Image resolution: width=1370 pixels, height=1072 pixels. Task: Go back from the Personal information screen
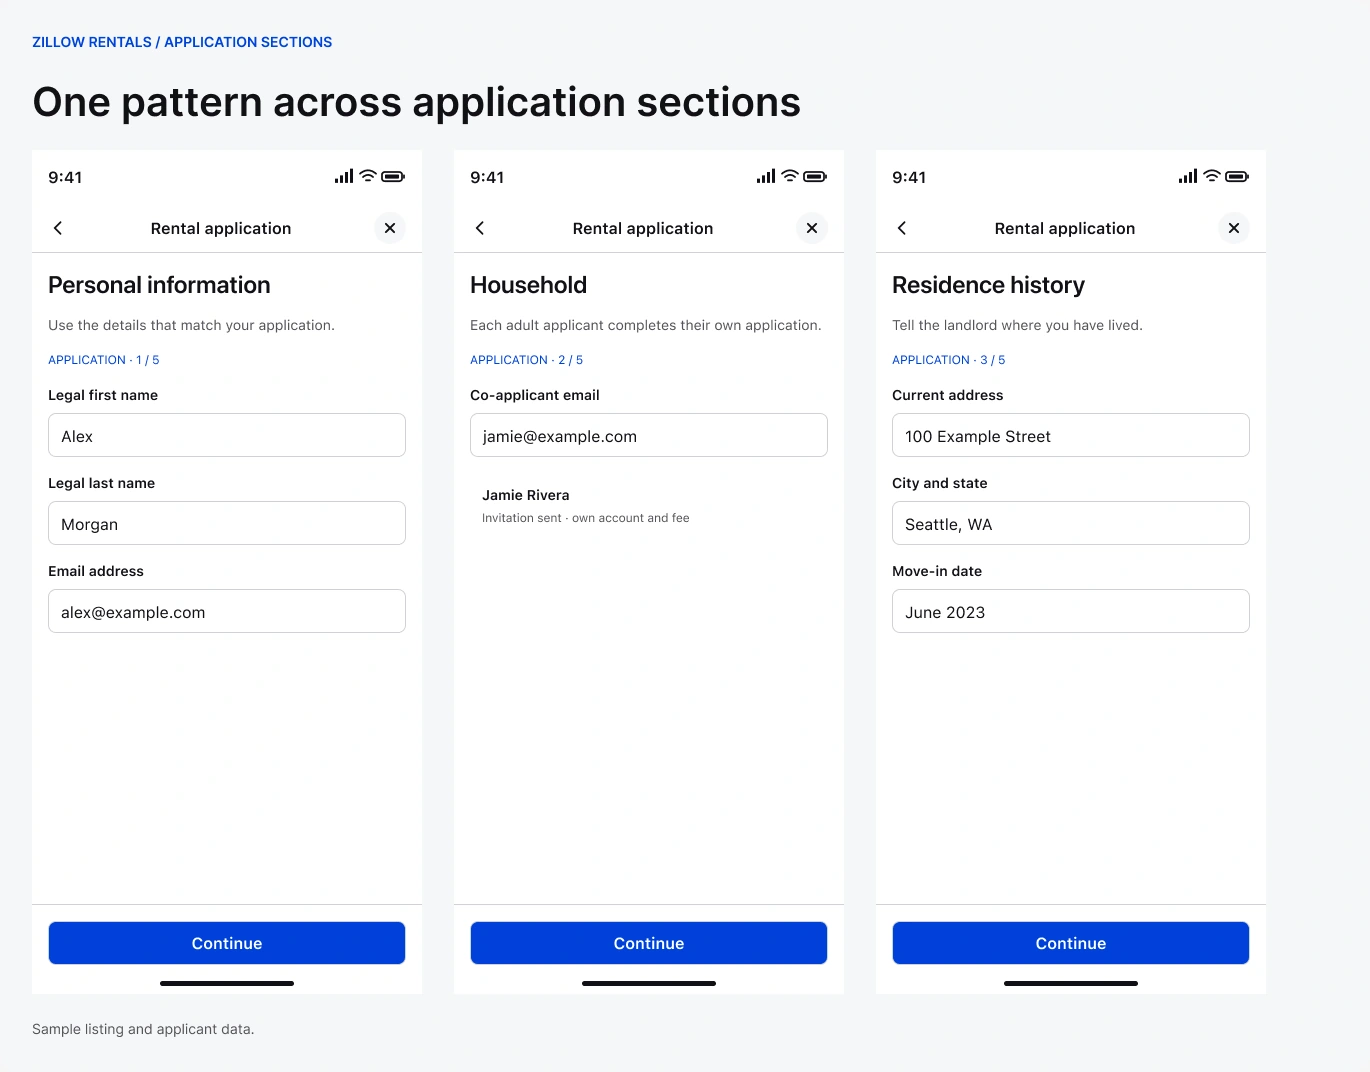tap(58, 228)
